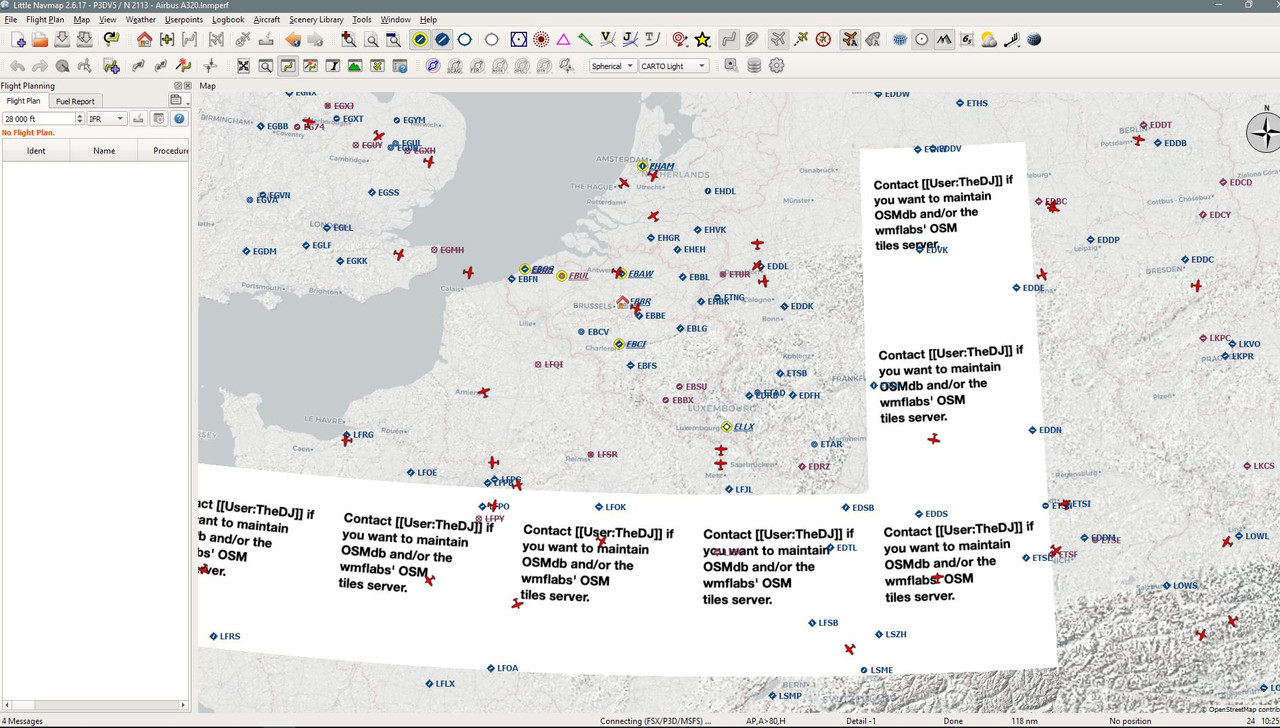Click the database stack icon in toolbar

pyautogui.click(x=754, y=66)
